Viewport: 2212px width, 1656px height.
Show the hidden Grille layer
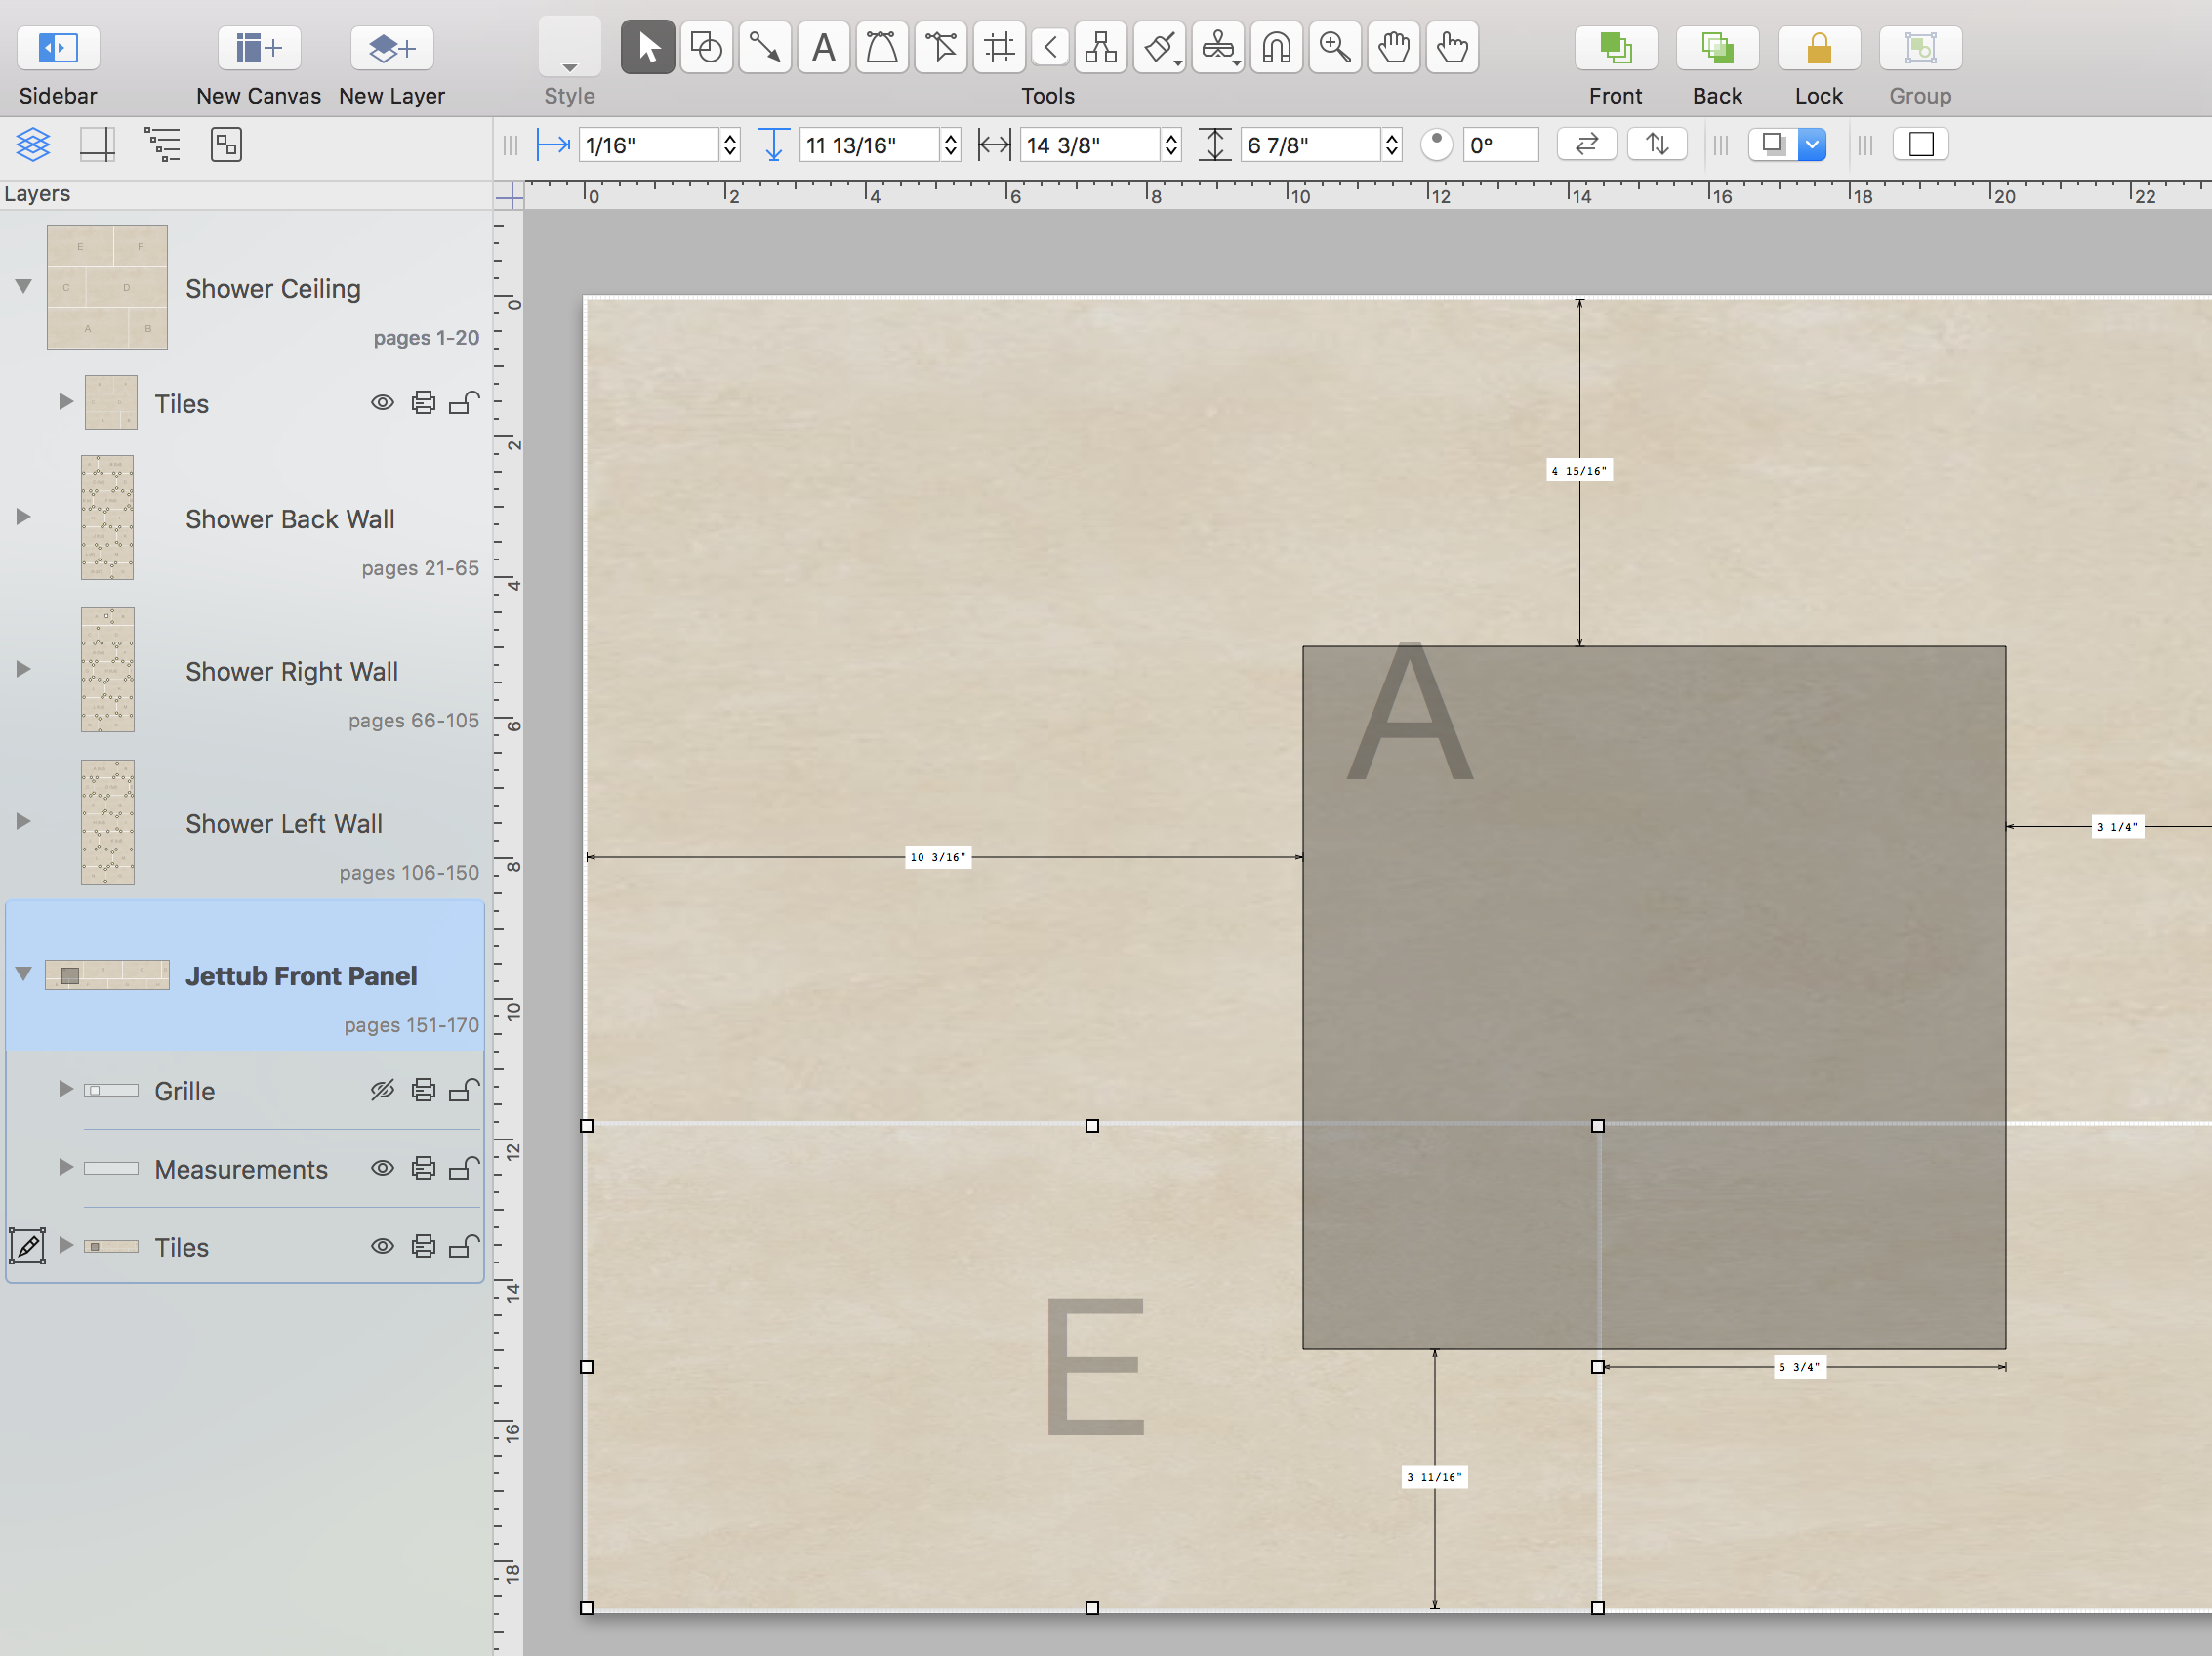382,1090
